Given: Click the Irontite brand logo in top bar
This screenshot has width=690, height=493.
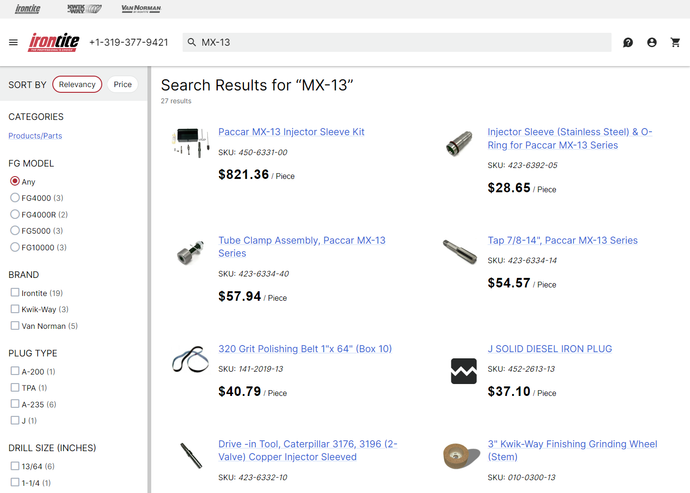Looking at the screenshot, I should pos(28,9).
